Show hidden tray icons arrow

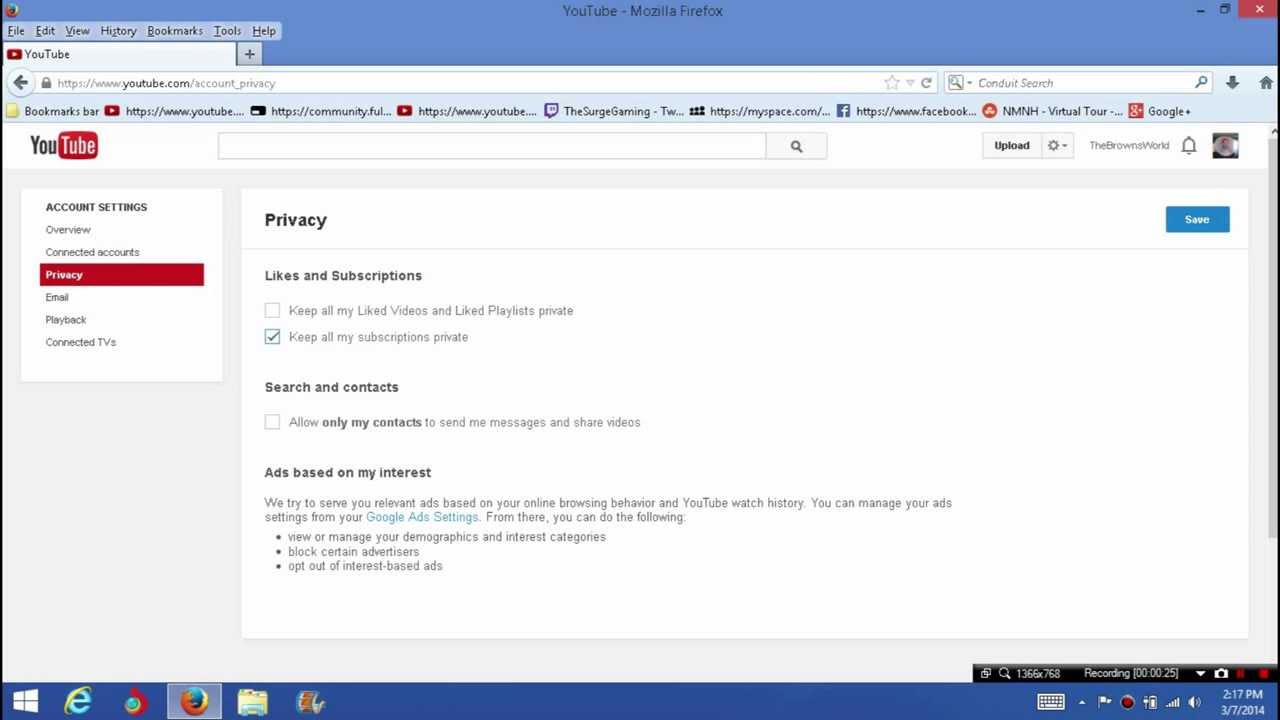(x=1081, y=702)
